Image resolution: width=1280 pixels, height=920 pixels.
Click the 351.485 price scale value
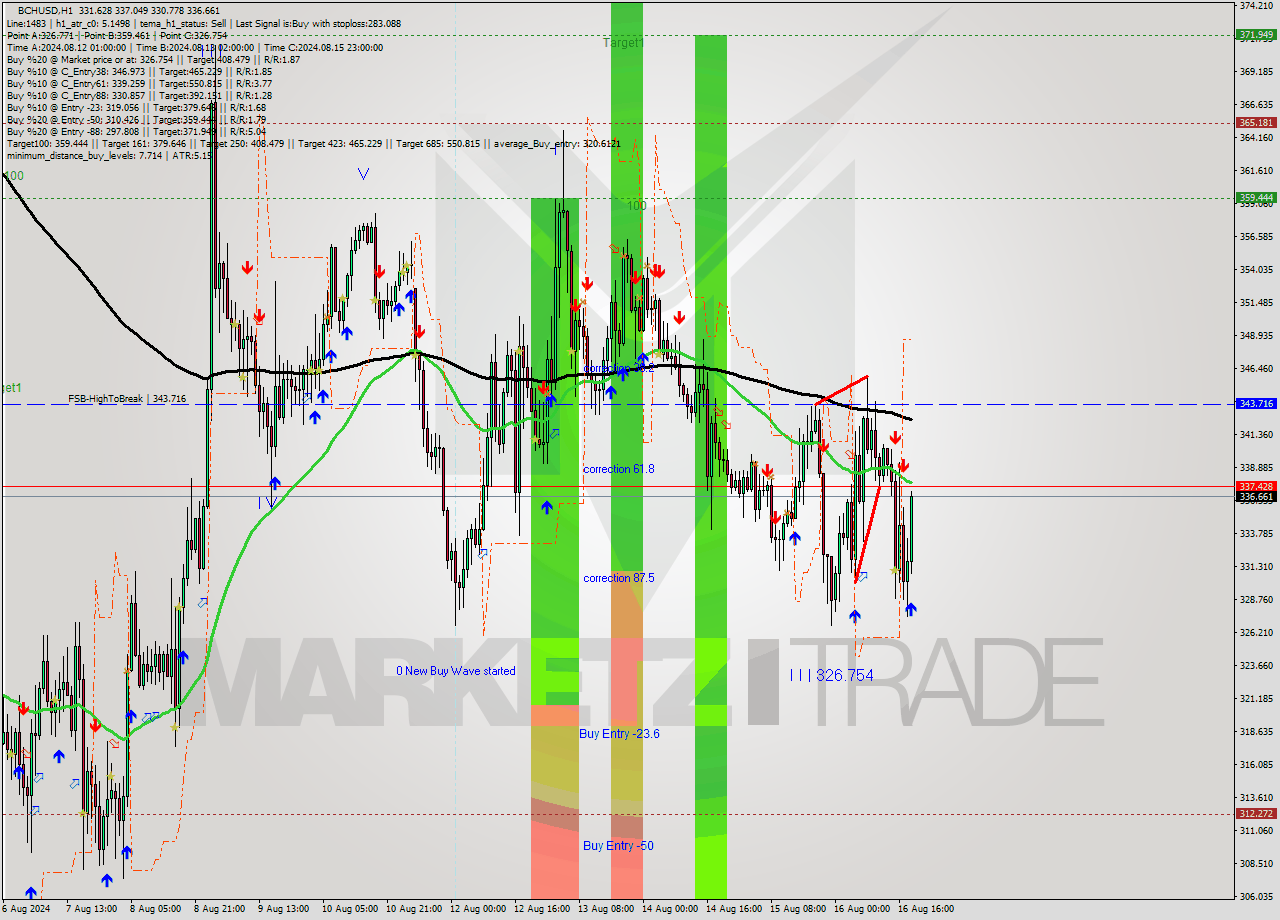1256,303
